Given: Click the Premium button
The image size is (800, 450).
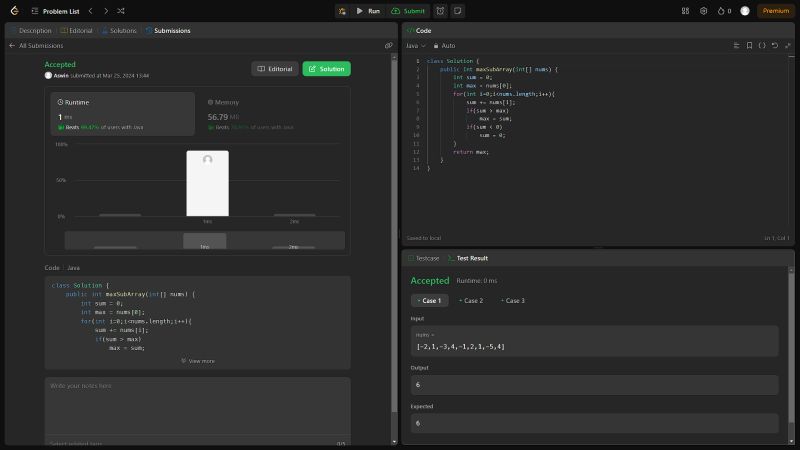Looking at the screenshot, I should click(776, 11).
